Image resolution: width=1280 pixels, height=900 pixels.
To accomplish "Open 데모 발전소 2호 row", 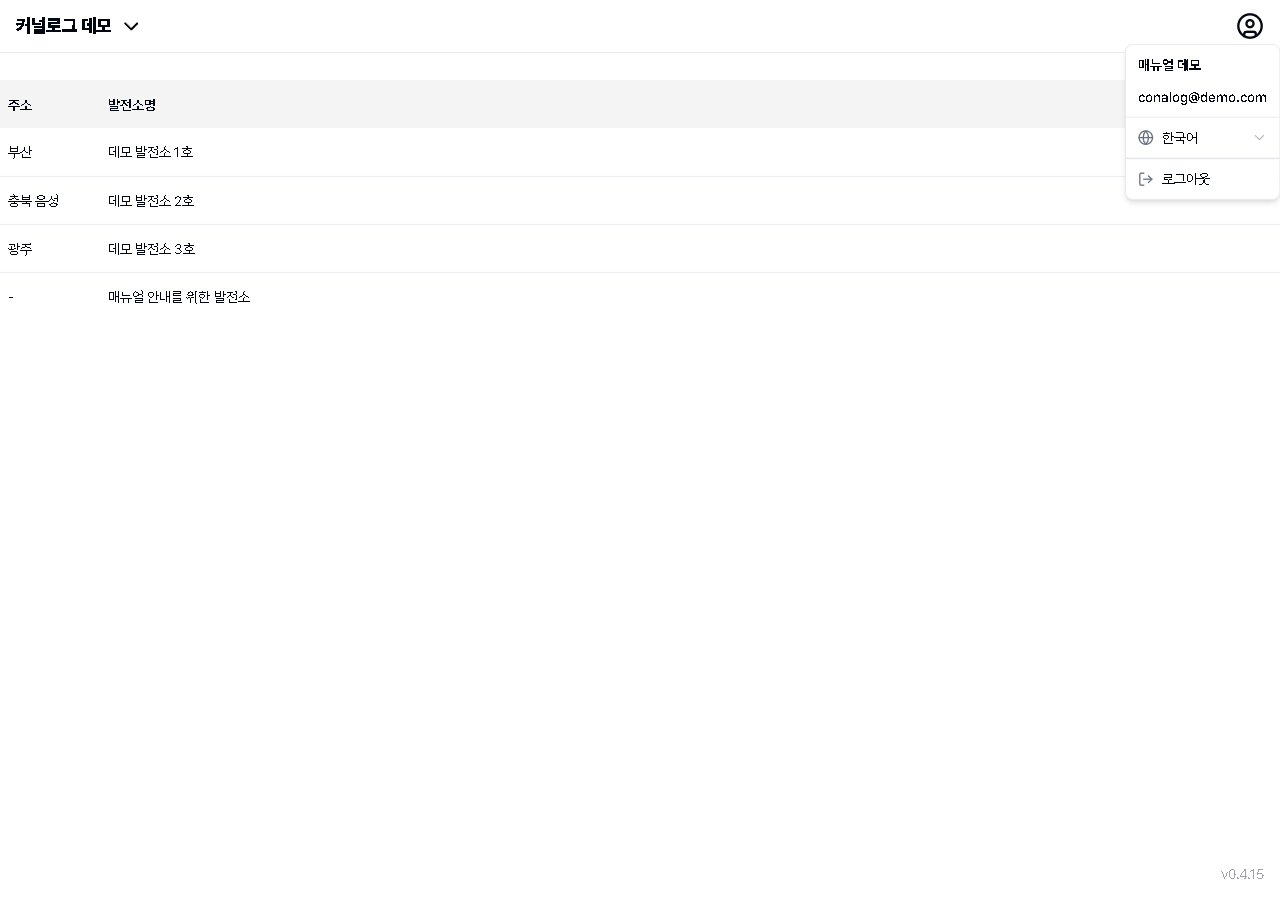I will pyautogui.click(x=151, y=201).
